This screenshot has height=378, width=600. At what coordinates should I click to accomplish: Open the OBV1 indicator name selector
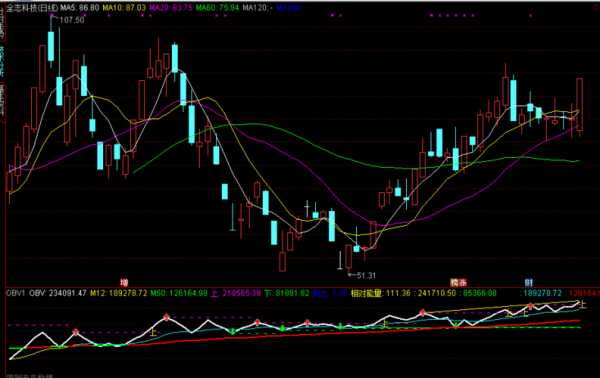coord(15,293)
